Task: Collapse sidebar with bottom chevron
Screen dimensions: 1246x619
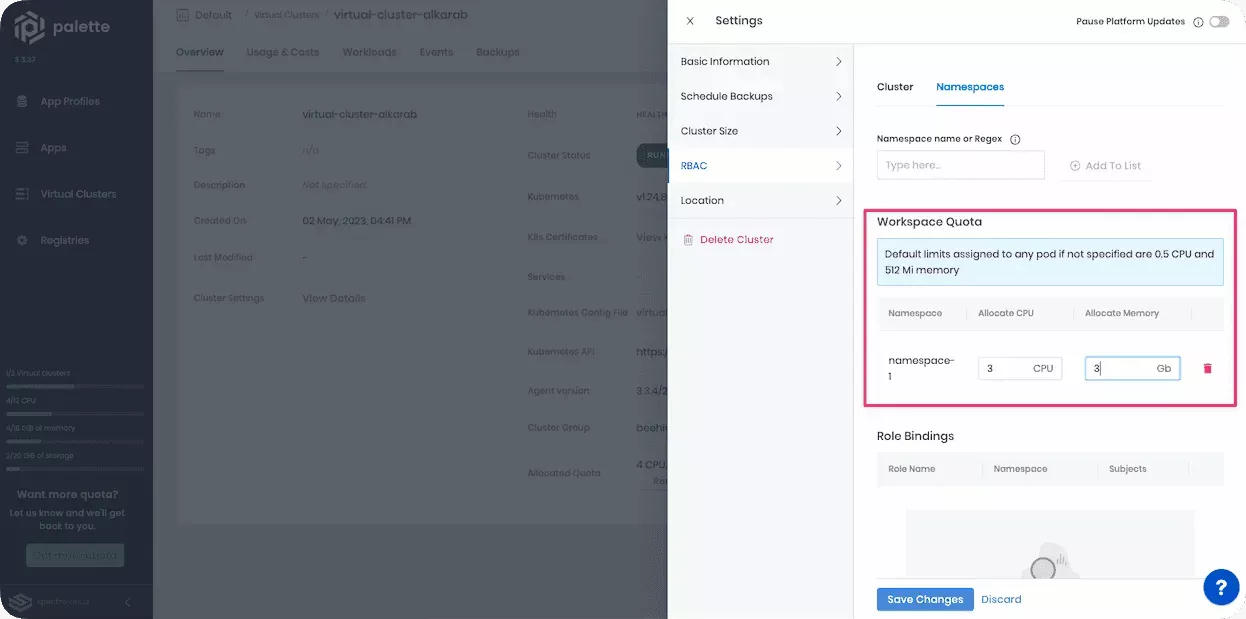Action: (x=127, y=602)
